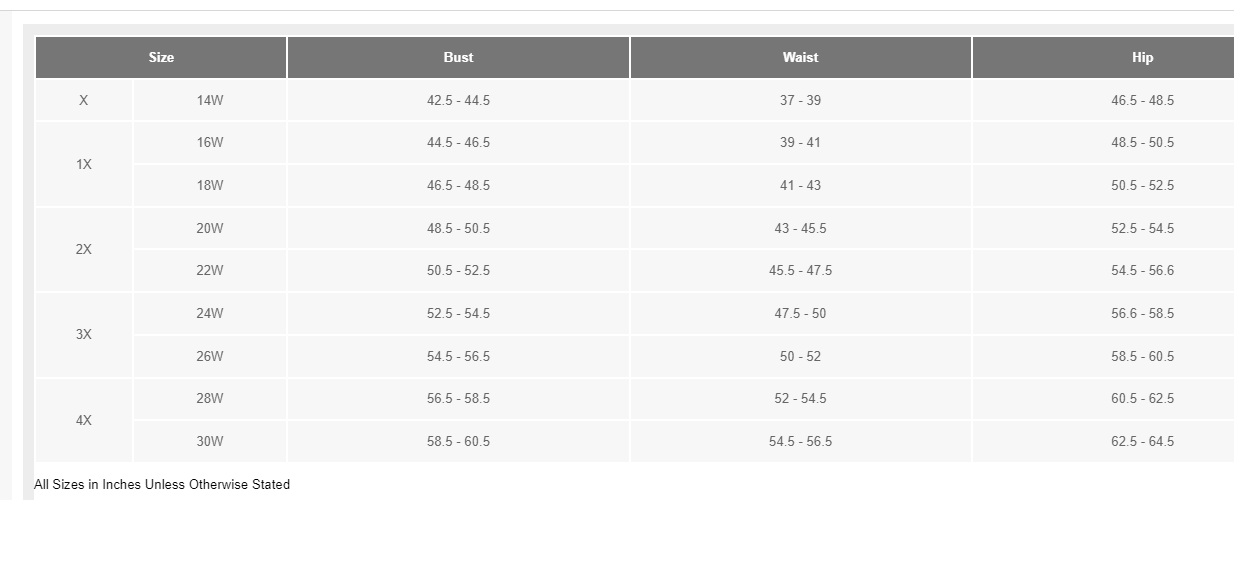Select the 1X size cell
This screenshot has width=1234, height=563.
click(x=84, y=164)
